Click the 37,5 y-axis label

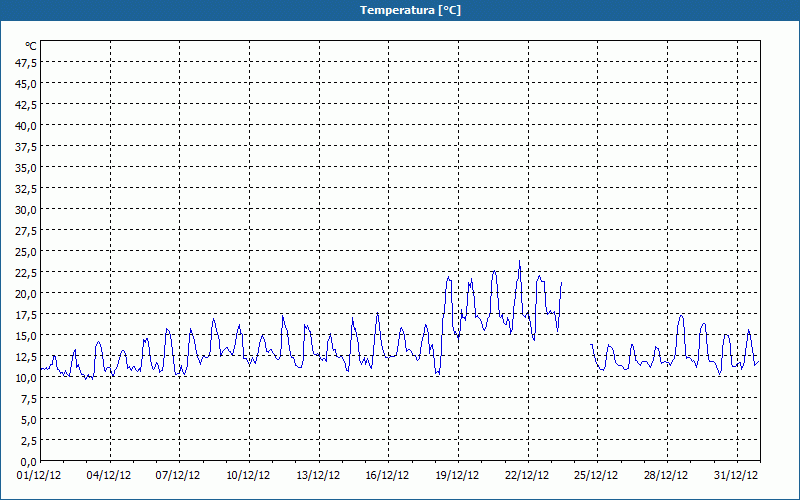point(26,147)
